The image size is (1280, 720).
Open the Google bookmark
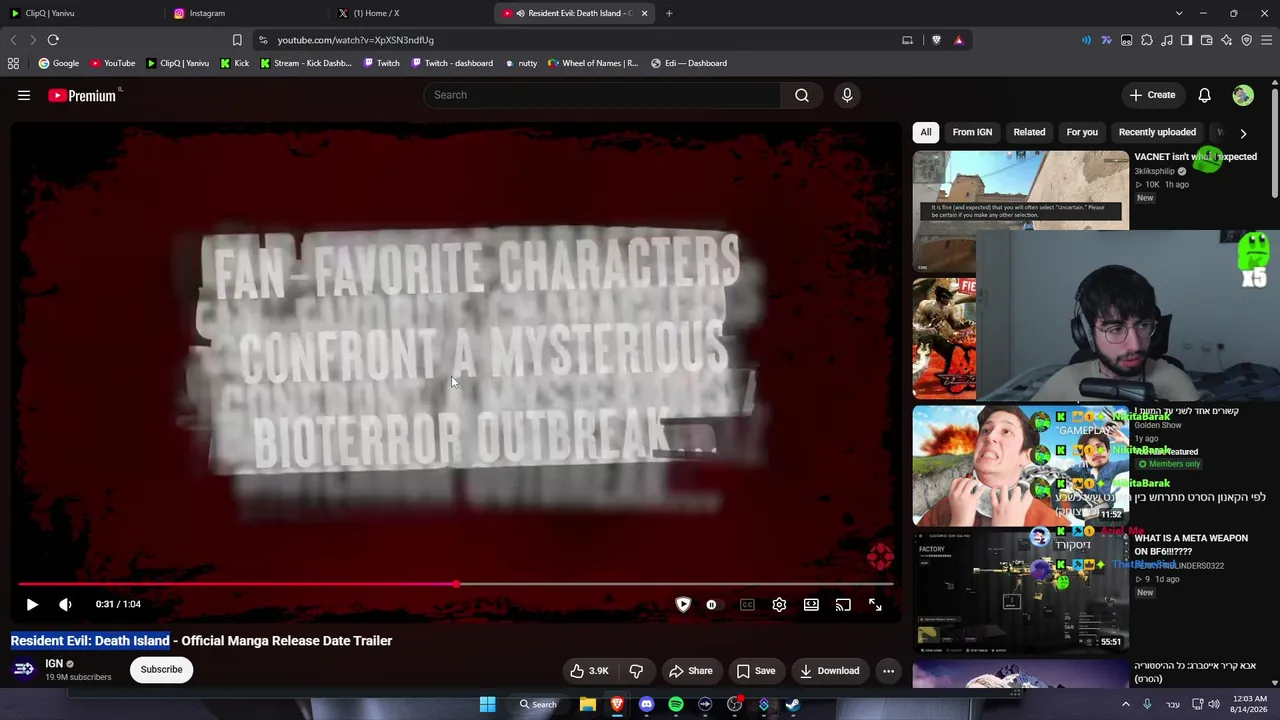coord(58,63)
